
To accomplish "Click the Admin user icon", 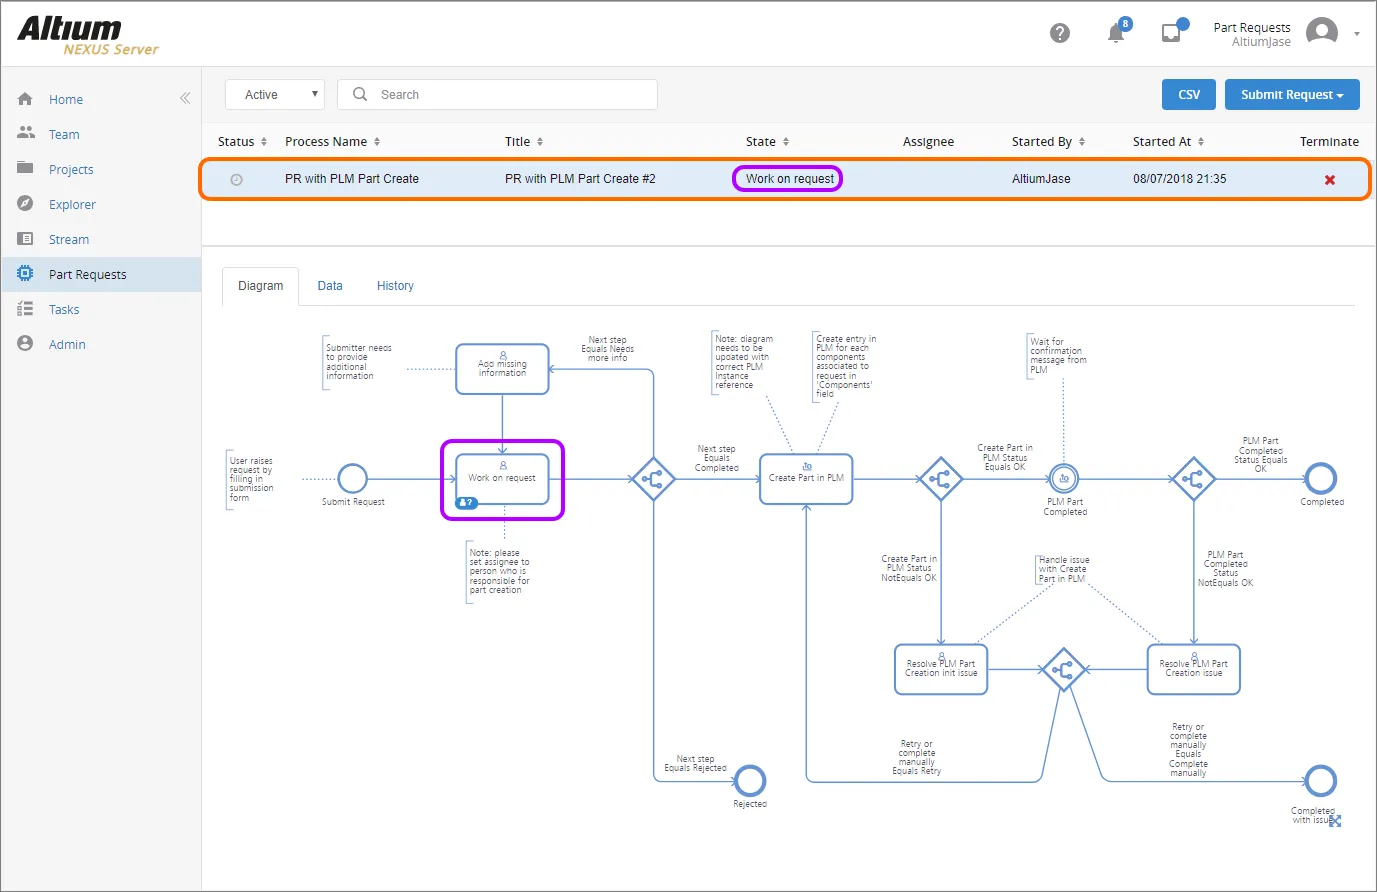I will click(x=26, y=343).
